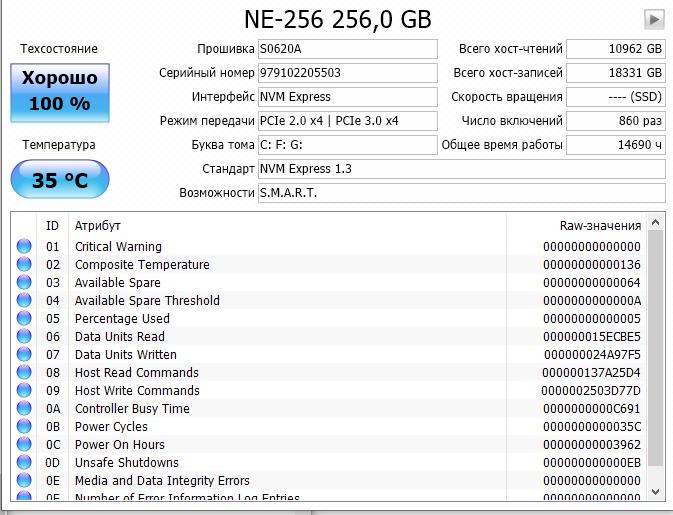Click the serial number field

pos(346,73)
